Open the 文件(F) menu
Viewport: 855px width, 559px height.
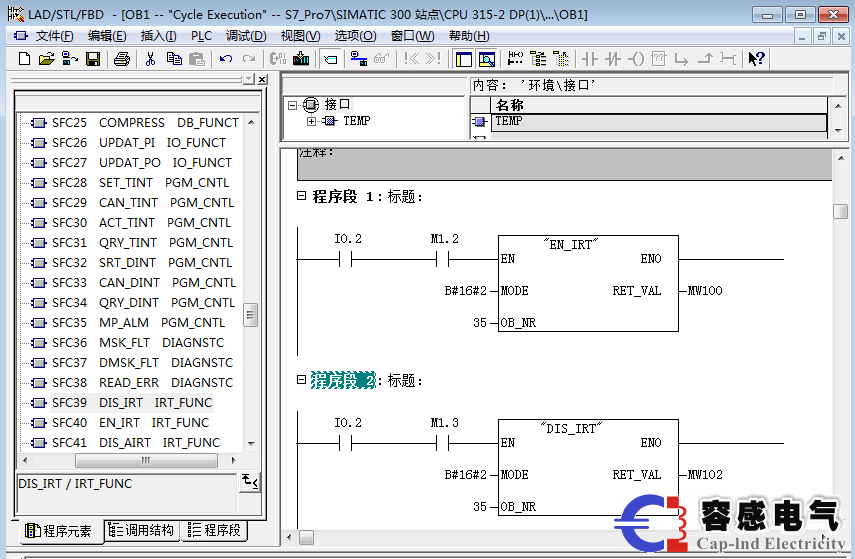point(55,36)
